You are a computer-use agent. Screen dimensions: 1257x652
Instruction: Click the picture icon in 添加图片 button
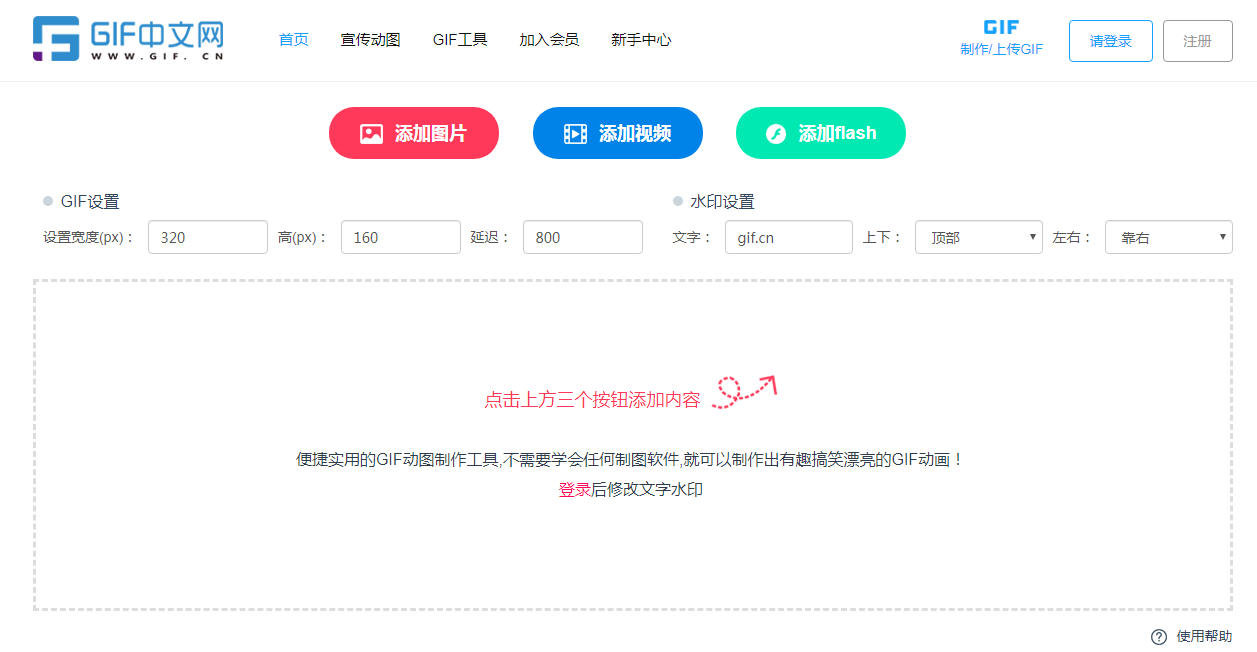point(371,134)
